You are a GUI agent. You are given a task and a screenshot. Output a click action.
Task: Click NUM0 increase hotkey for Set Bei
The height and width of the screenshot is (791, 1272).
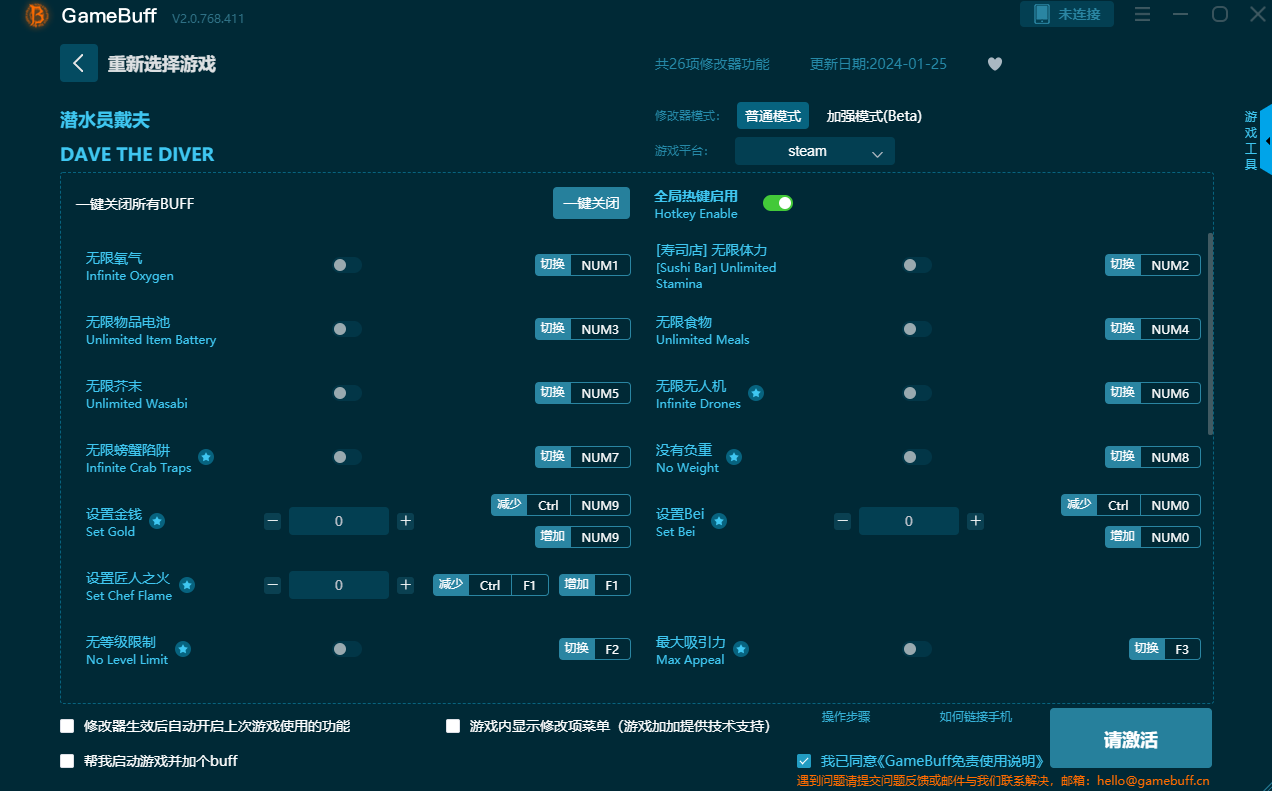[x=1153, y=537]
